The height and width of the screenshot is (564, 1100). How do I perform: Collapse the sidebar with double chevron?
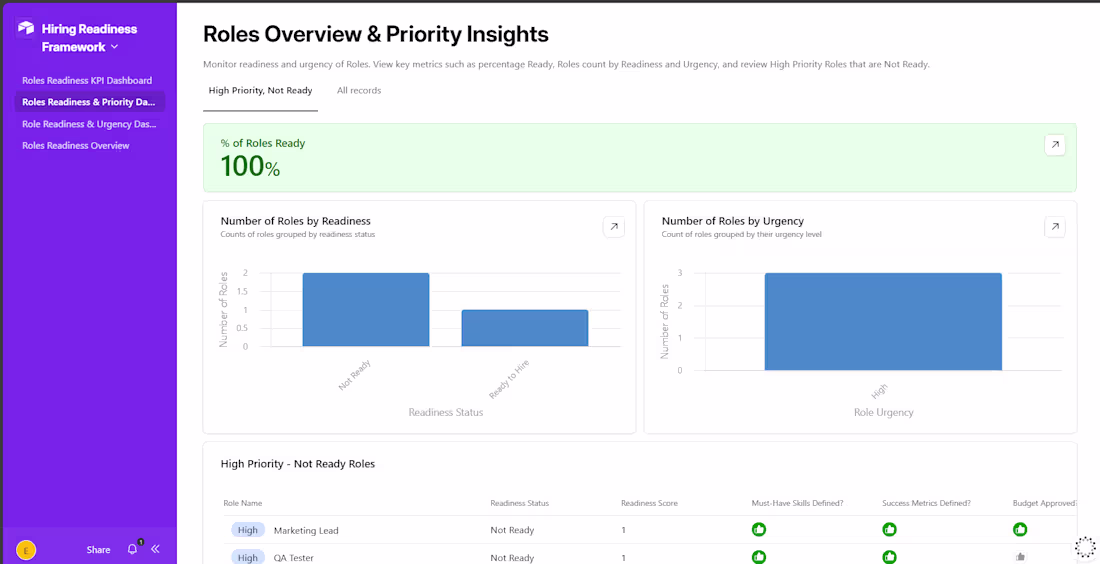tap(155, 549)
